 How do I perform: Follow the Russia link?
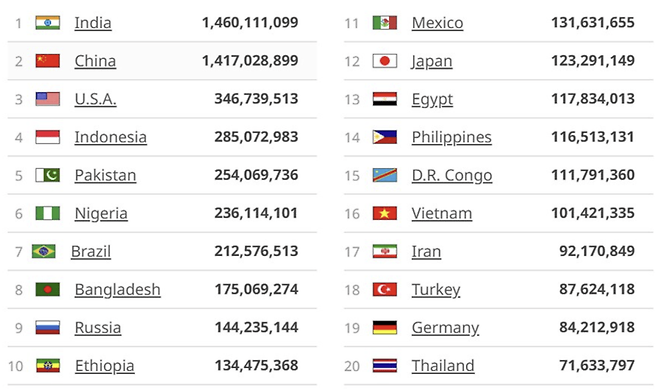pyautogui.click(x=98, y=328)
